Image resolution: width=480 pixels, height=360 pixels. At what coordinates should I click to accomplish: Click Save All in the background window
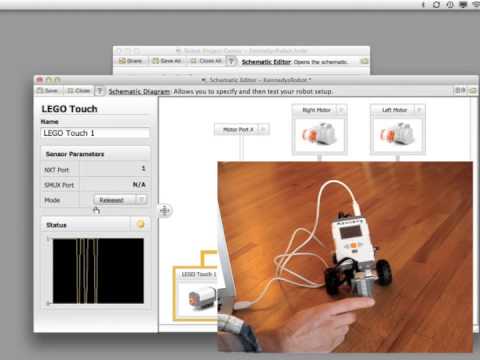point(166,61)
